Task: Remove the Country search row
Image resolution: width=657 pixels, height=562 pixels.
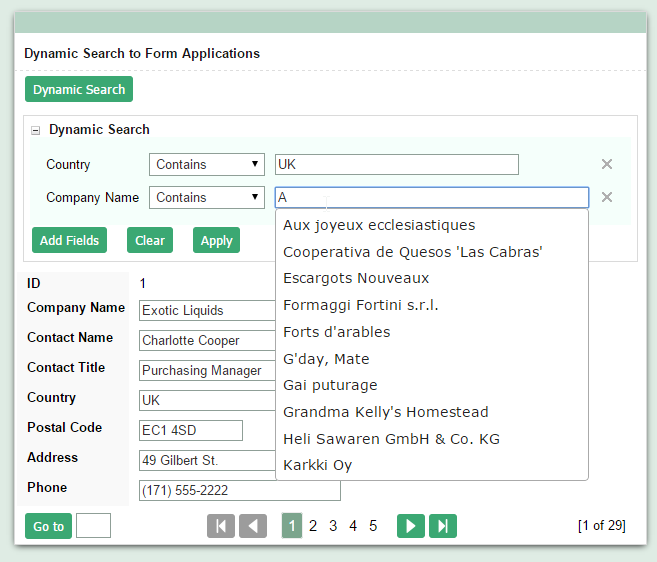Action: coord(607,164)
